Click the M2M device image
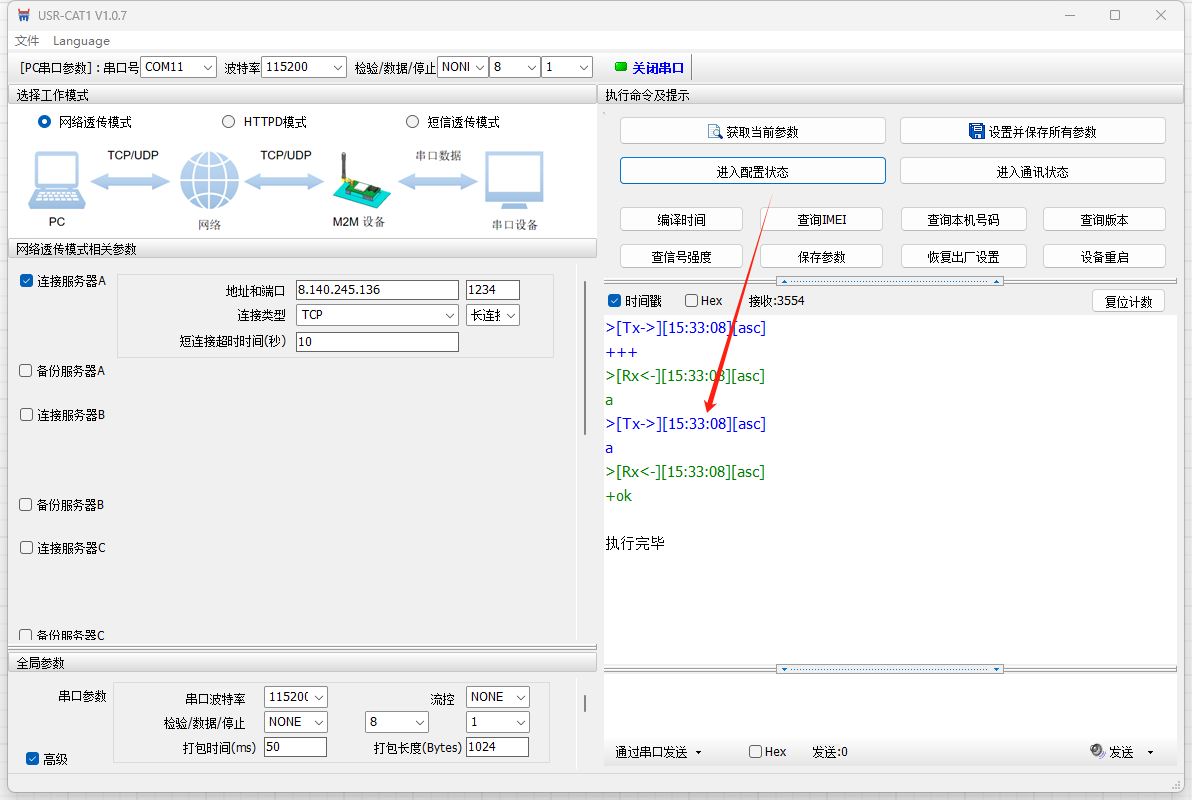Screen dimensions: 1192x800 [356, 183]
